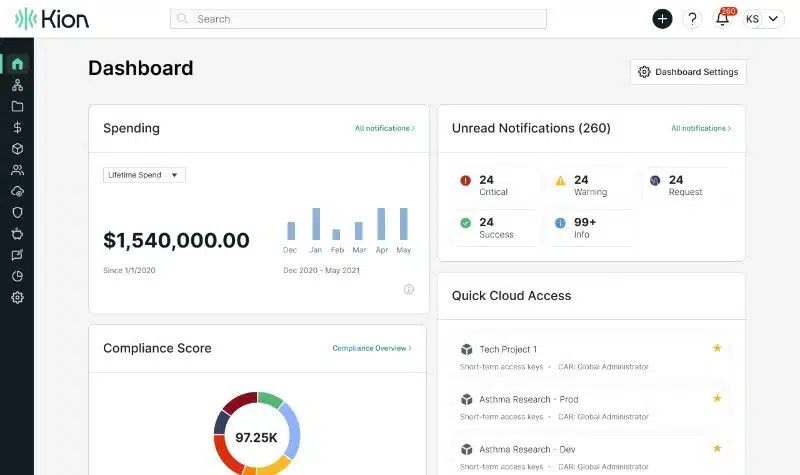Open the dollar sign financials sidebar icon

click(17, 128)
